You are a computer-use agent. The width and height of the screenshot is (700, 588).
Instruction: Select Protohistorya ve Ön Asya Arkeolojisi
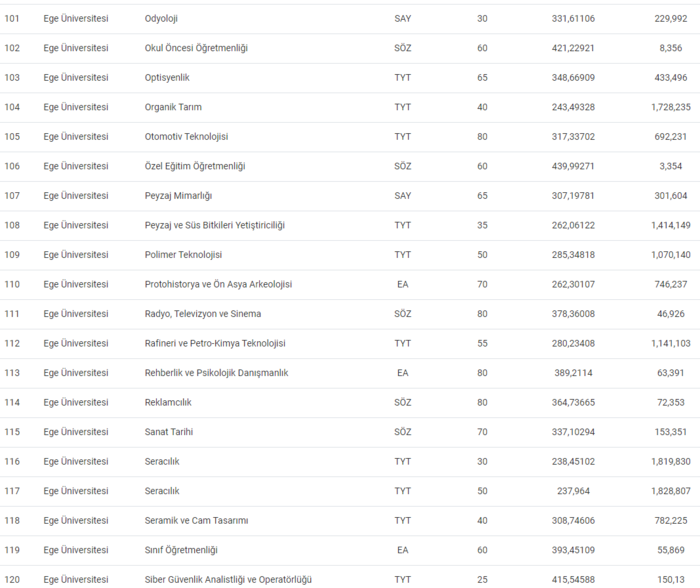coord(218,284)
